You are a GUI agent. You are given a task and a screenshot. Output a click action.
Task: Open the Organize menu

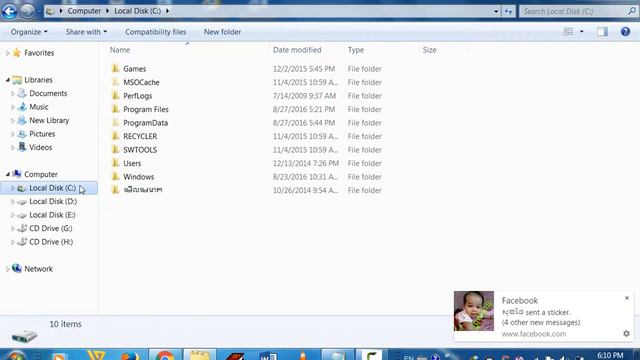point(29,32)
